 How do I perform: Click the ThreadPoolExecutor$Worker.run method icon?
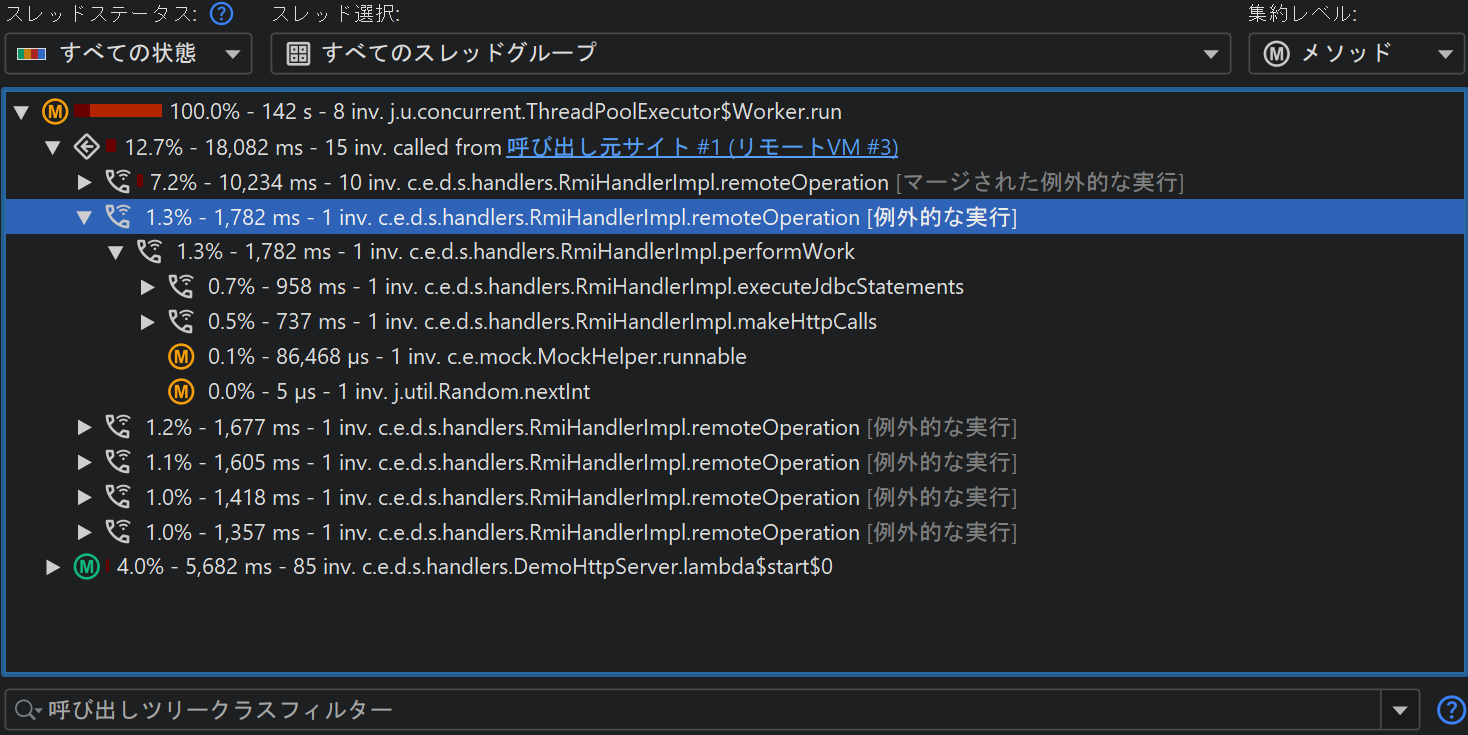tap(55, 111)
